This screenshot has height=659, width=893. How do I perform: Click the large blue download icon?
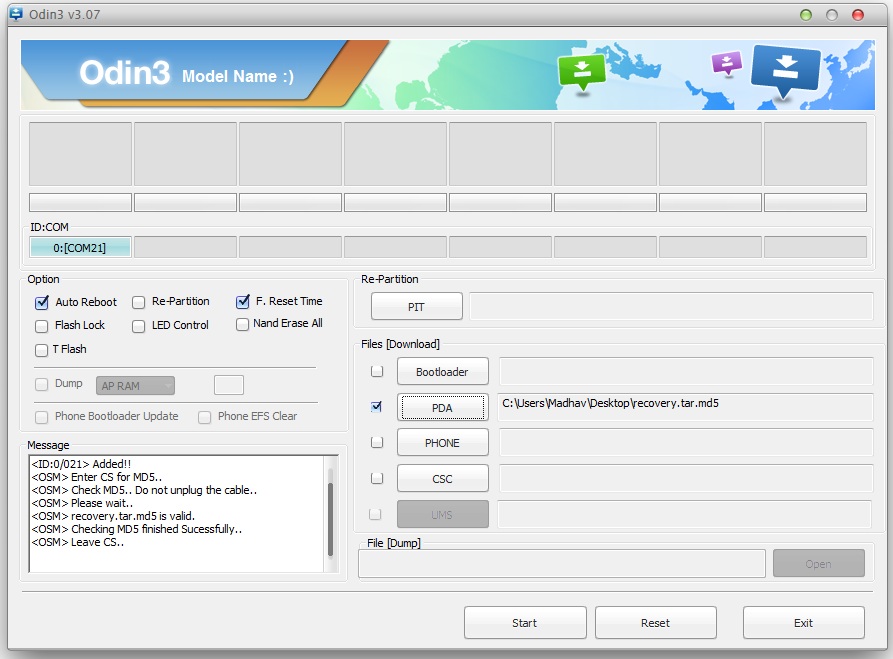(x=785, y=72)
